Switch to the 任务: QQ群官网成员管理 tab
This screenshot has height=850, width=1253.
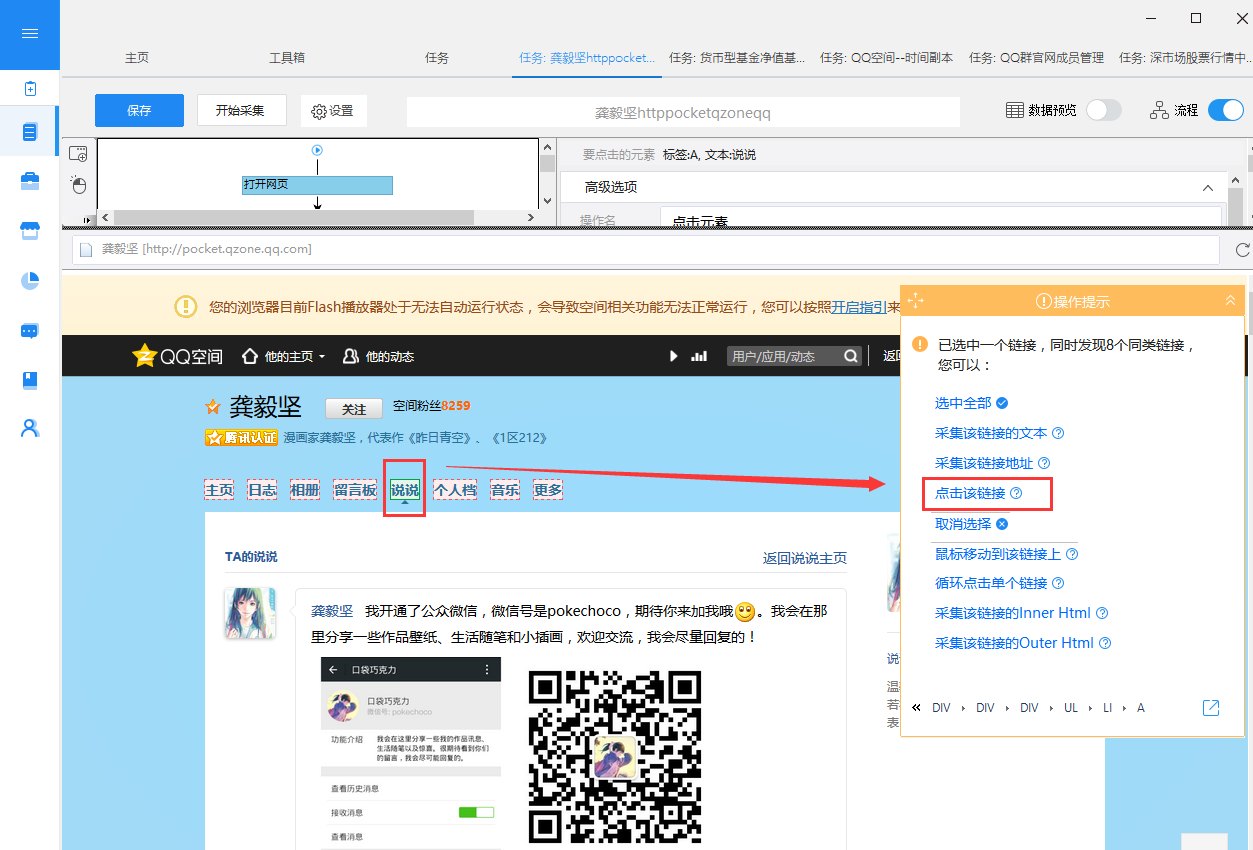[1037, 58]
